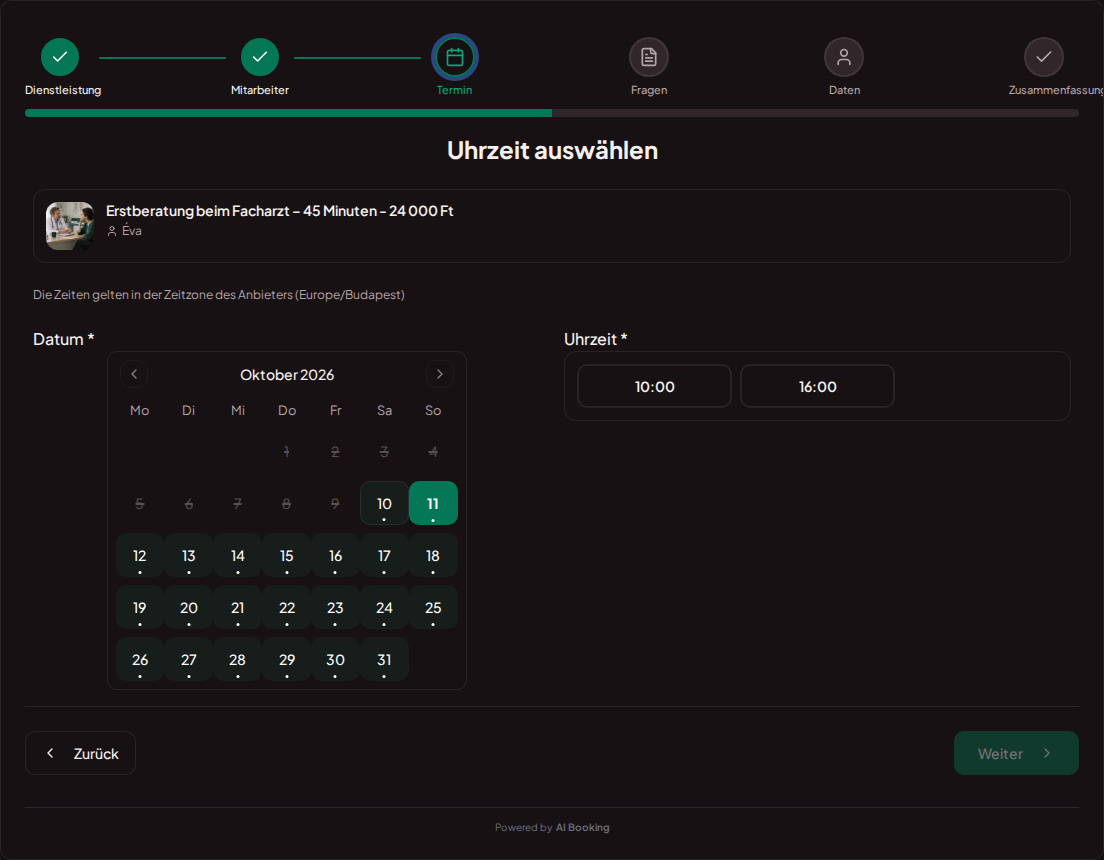The width and height of the screenshot is (1104, 860).
Task: Open the Fragen document step icon
Action: [x=648, y=57]
